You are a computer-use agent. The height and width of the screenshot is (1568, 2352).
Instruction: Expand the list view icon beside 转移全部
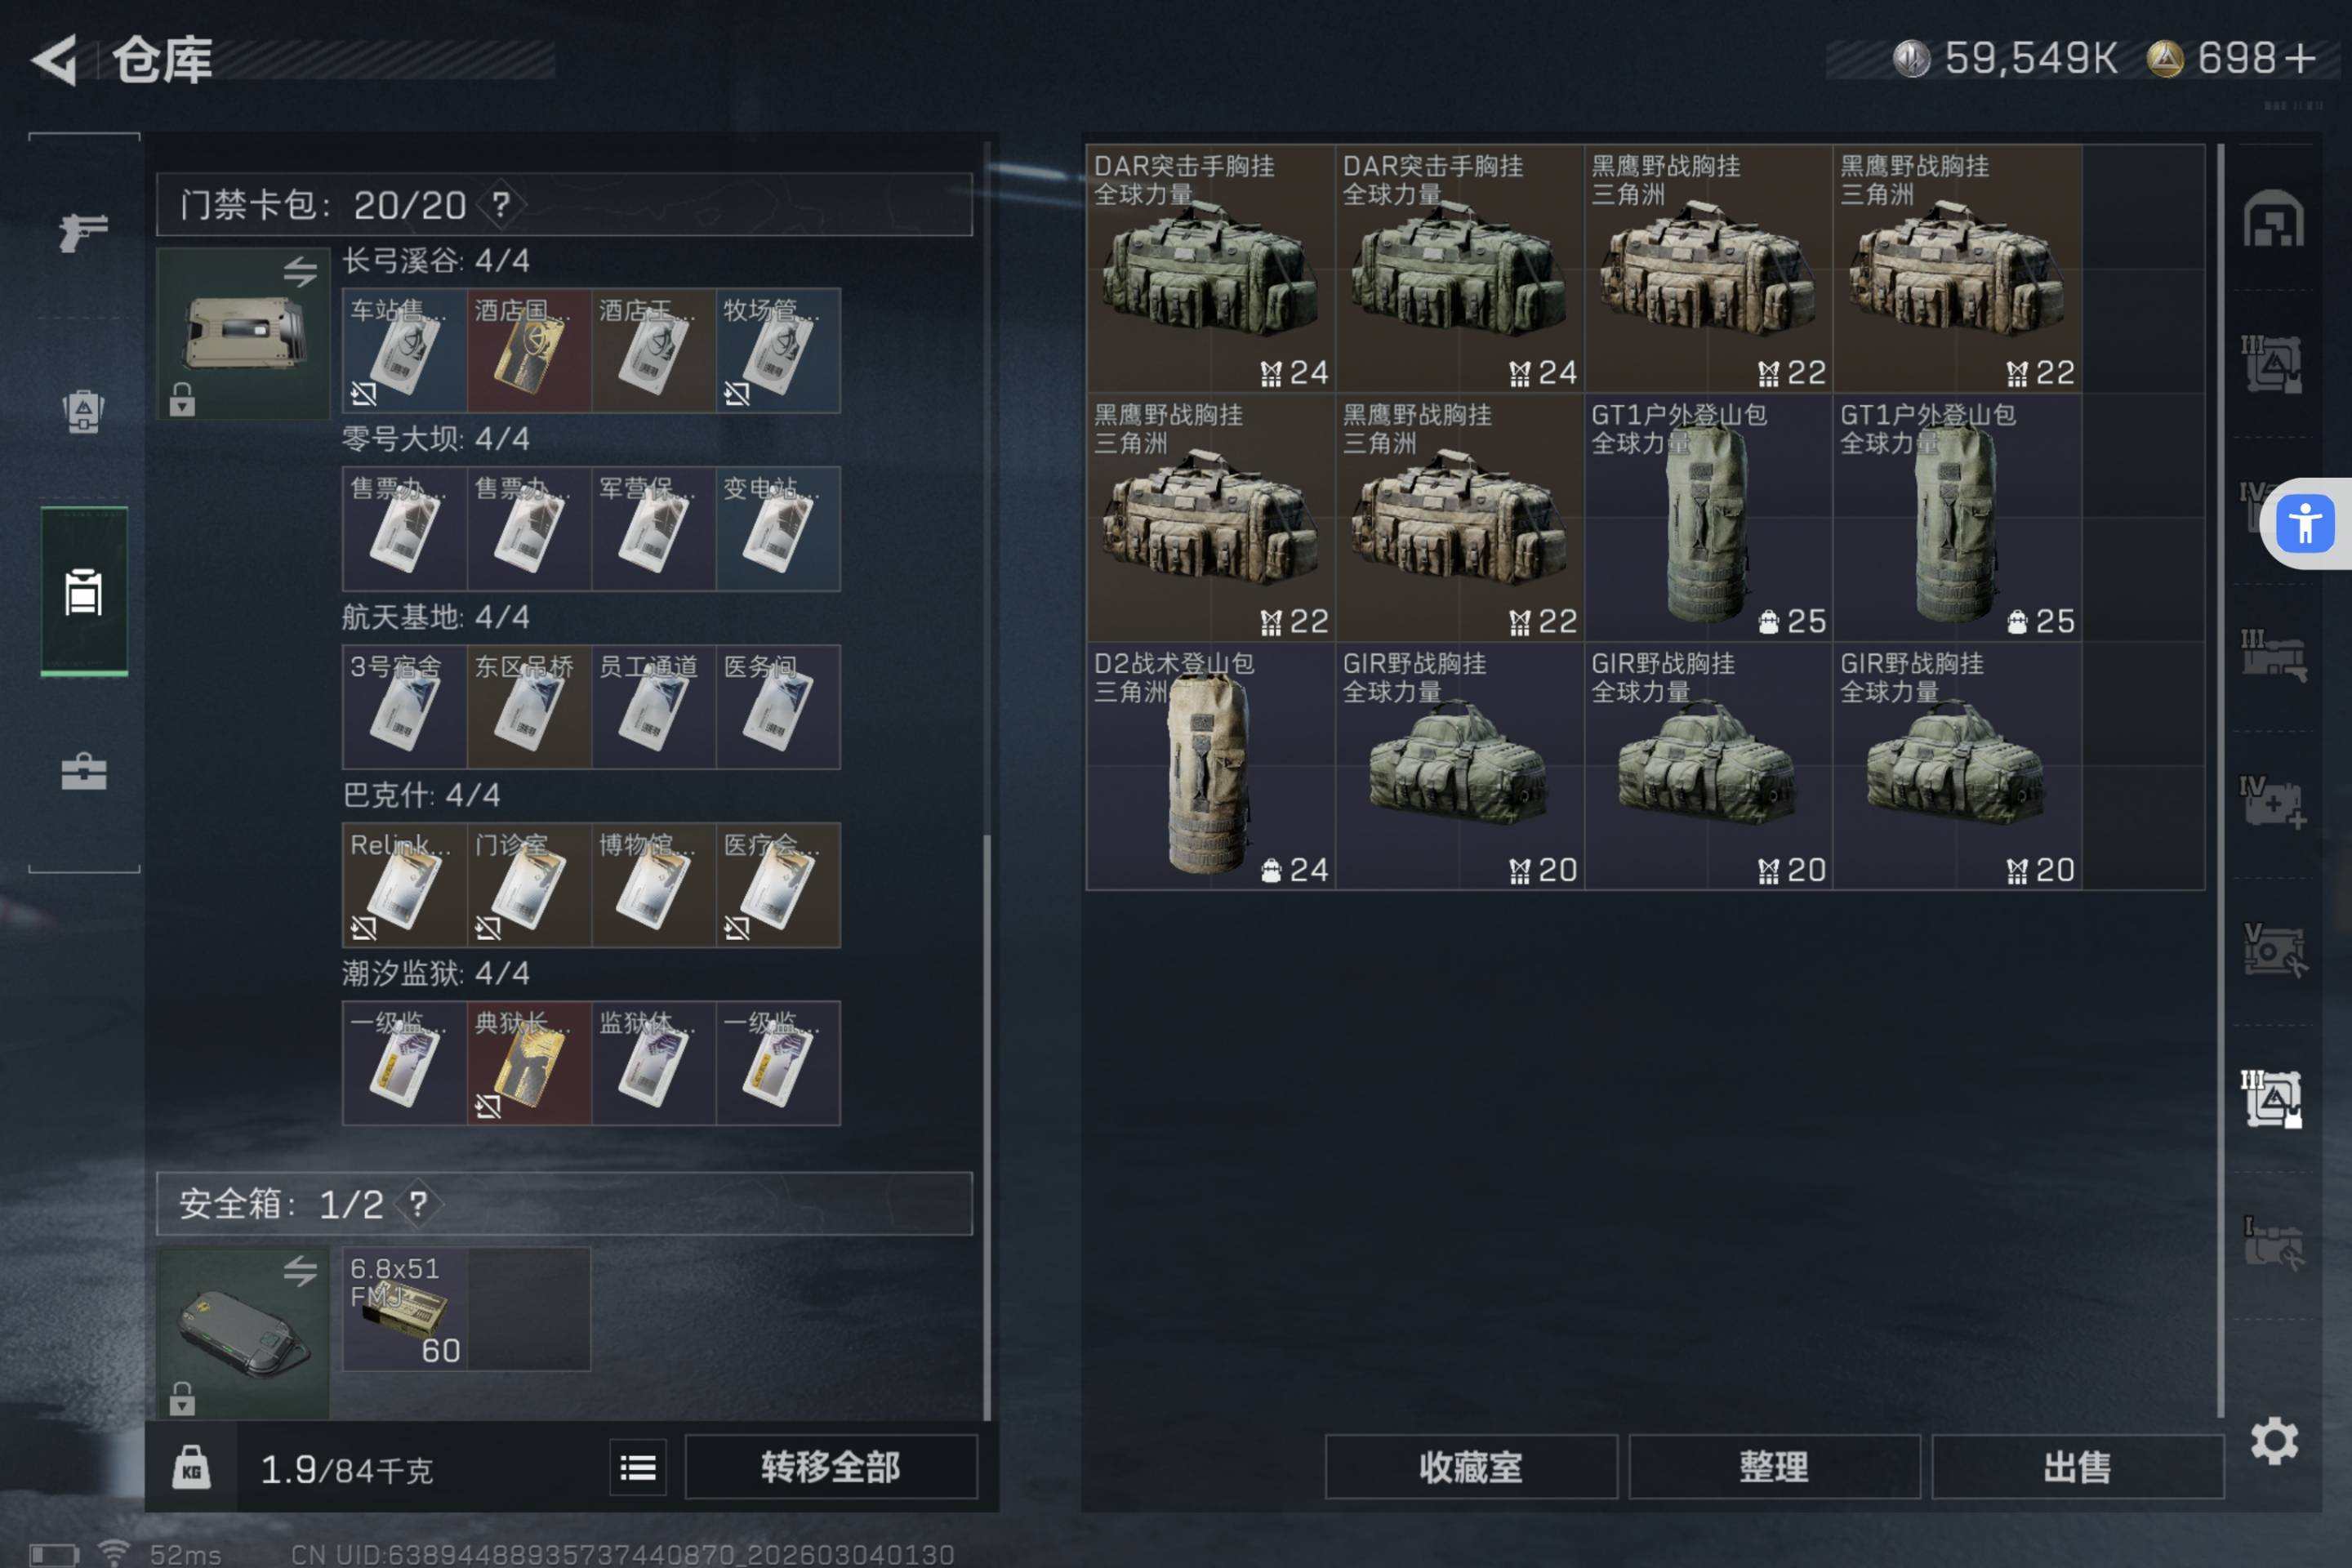point(638,1467)
